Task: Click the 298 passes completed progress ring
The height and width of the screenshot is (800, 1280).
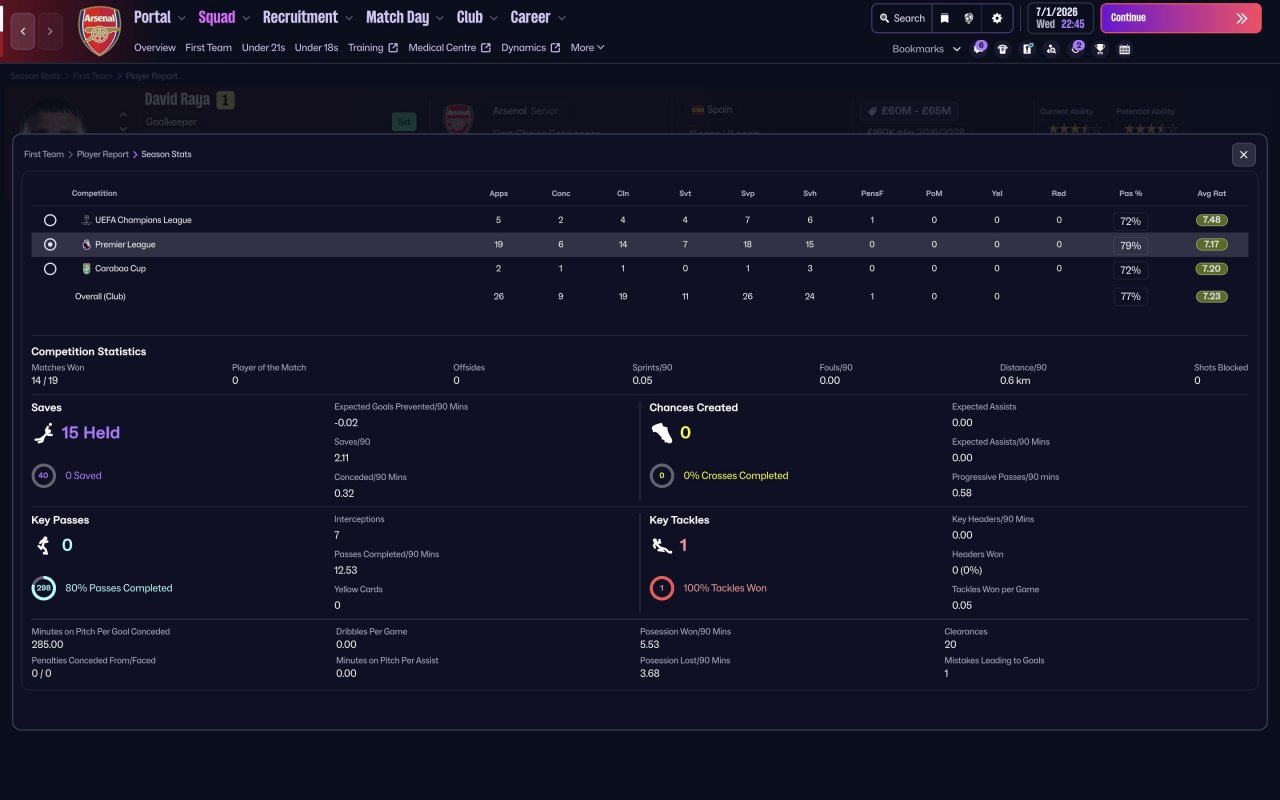Action: (x=43, y=588)
